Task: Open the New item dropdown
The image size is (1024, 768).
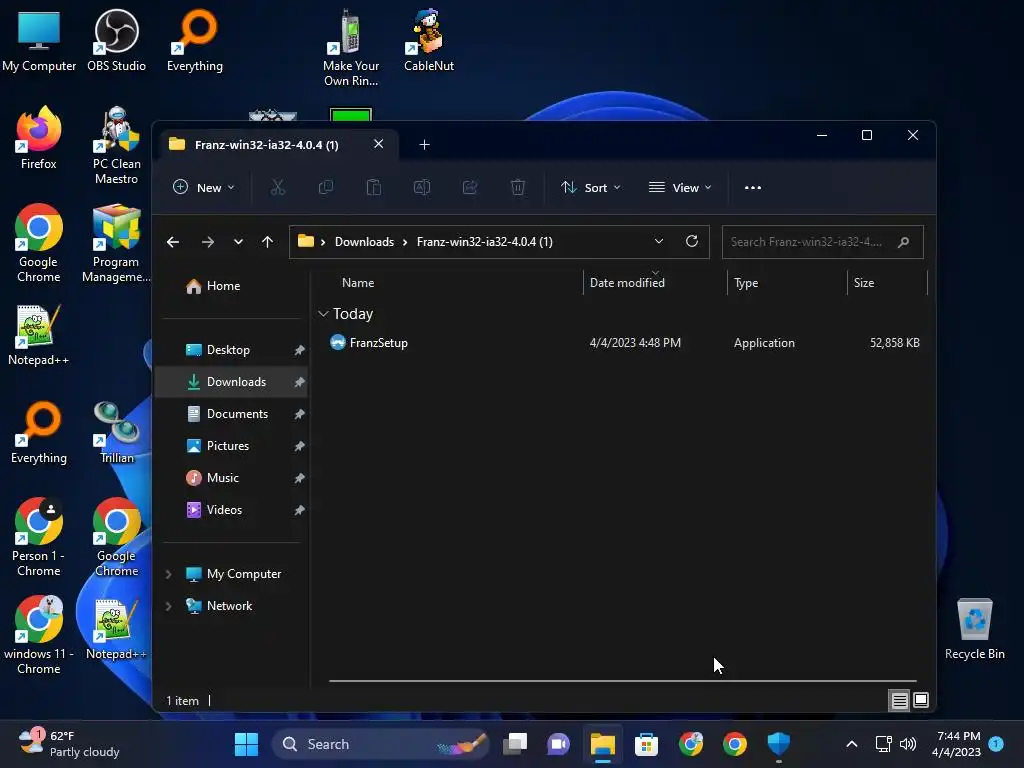Action: pos(204,187)
